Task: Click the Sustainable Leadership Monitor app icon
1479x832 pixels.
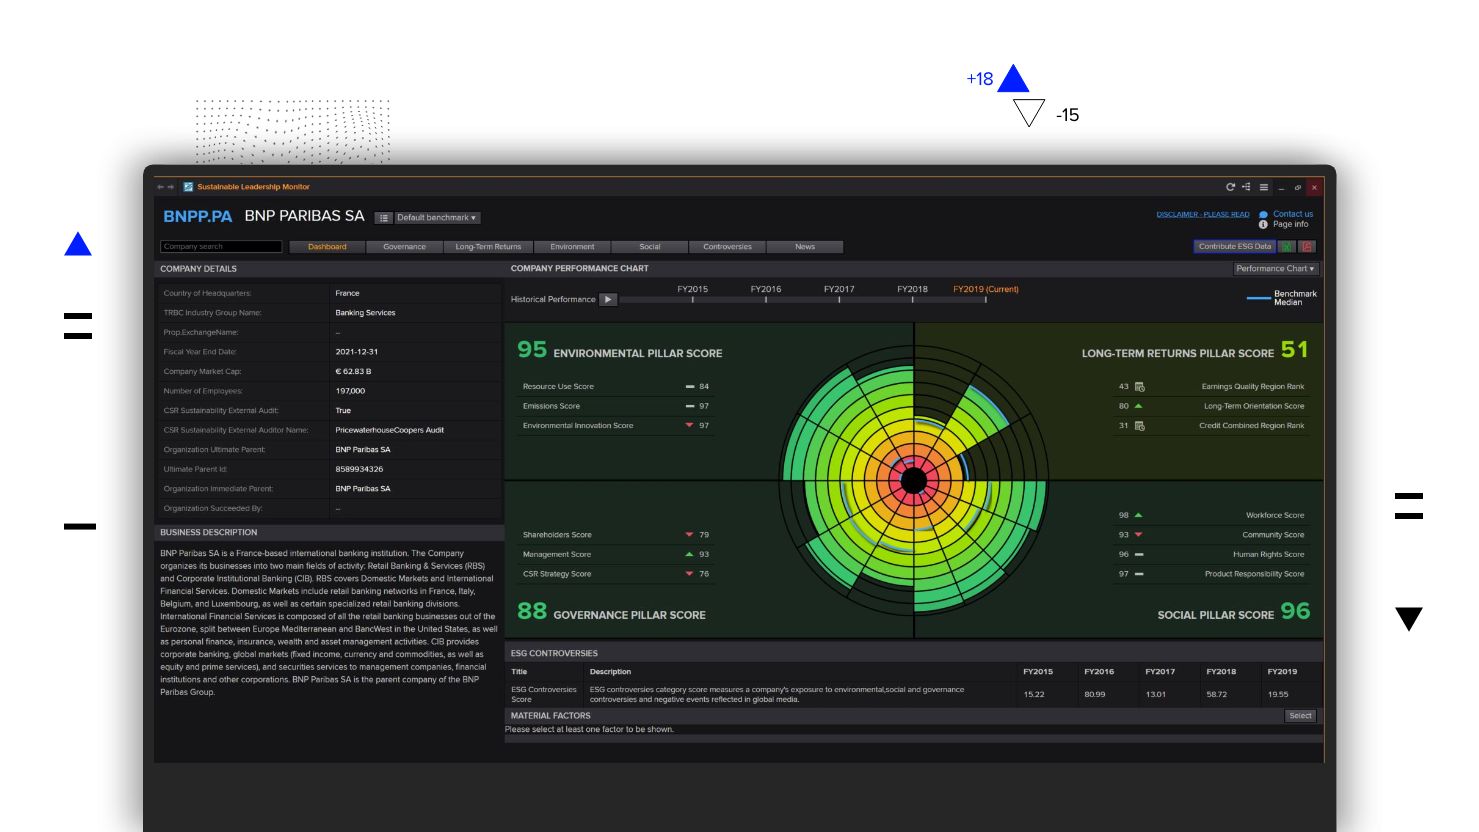Action: [188, 187]
